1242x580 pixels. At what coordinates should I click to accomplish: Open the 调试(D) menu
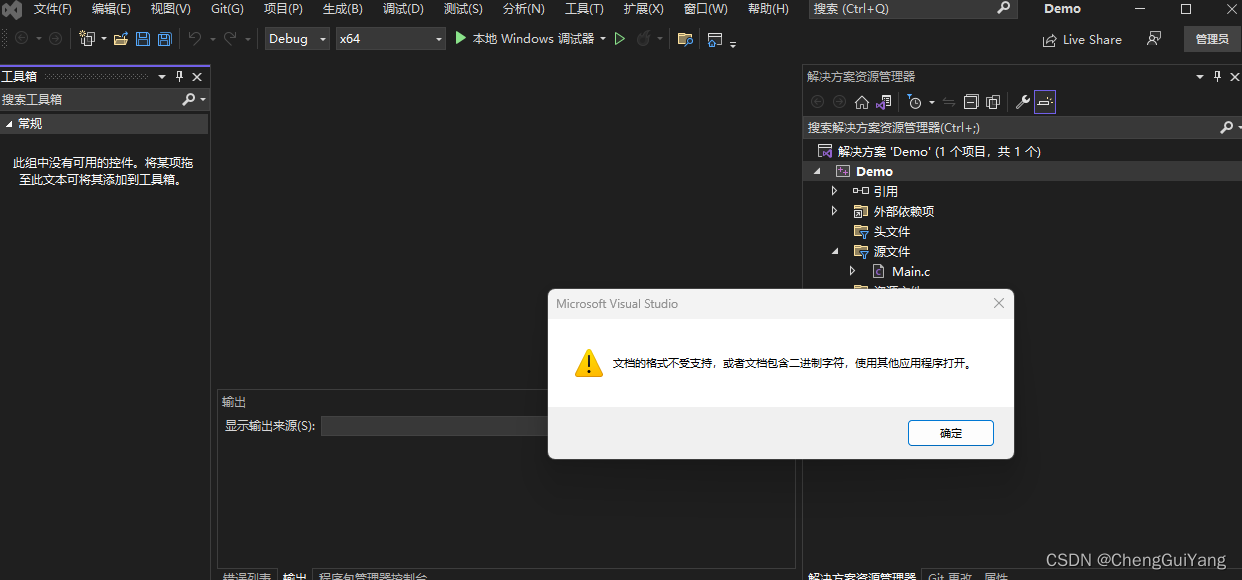(x=403, y=9)
